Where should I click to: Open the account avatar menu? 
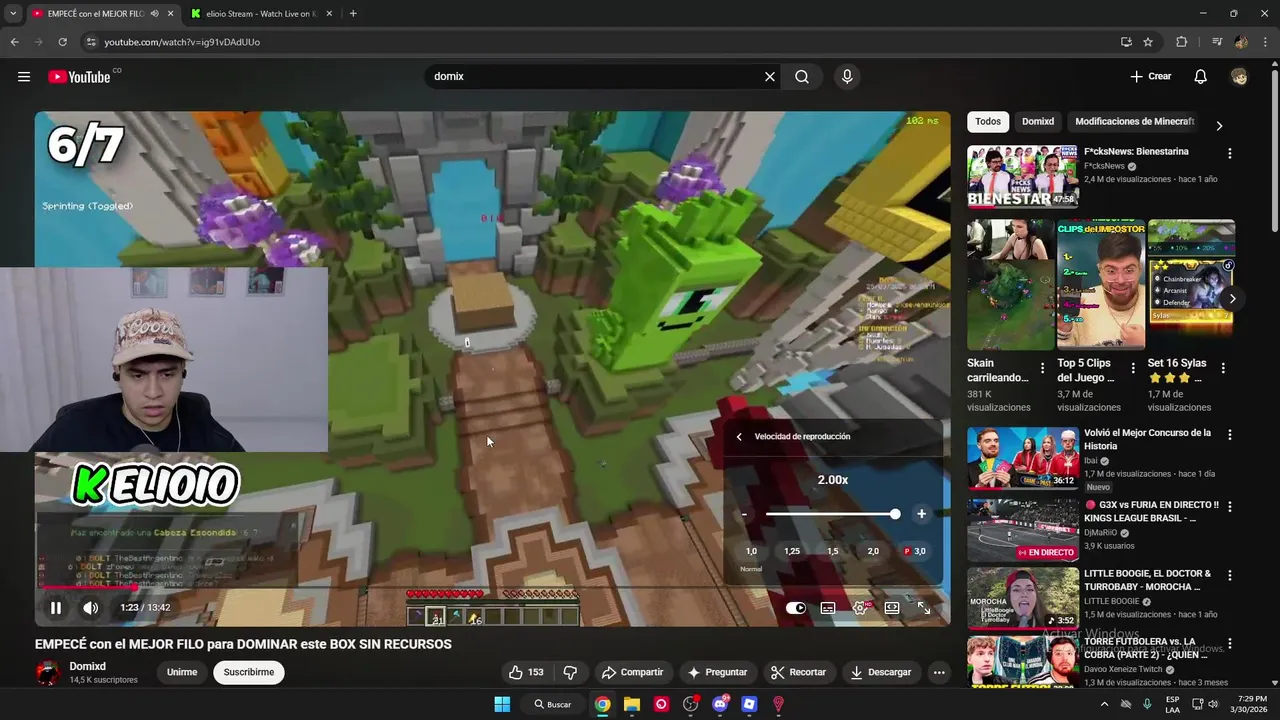click(1240, 77)
